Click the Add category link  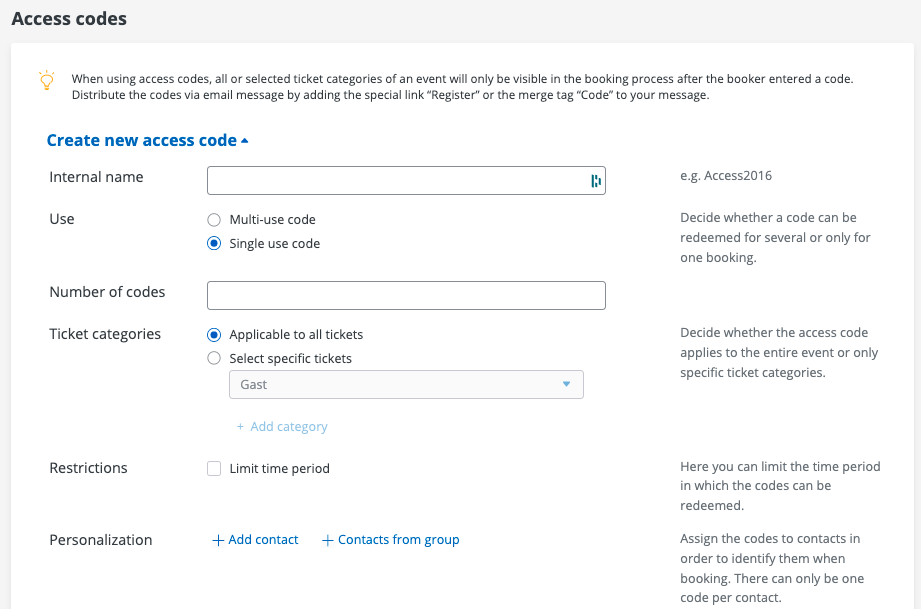(289, 427)
